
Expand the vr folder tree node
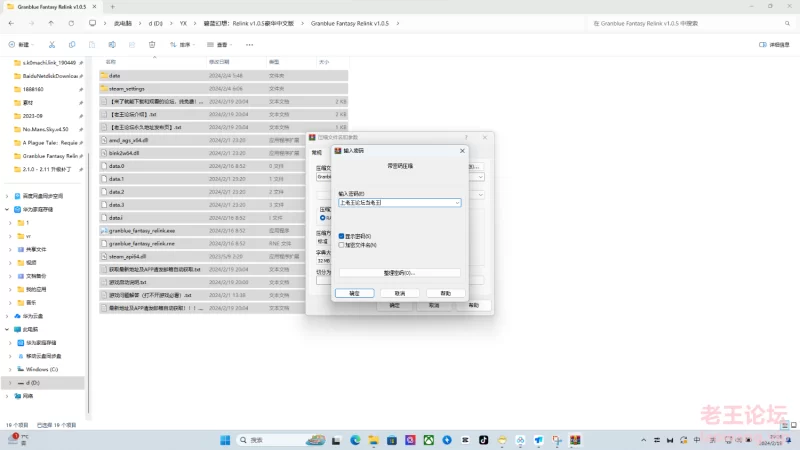tap(10, 236)
